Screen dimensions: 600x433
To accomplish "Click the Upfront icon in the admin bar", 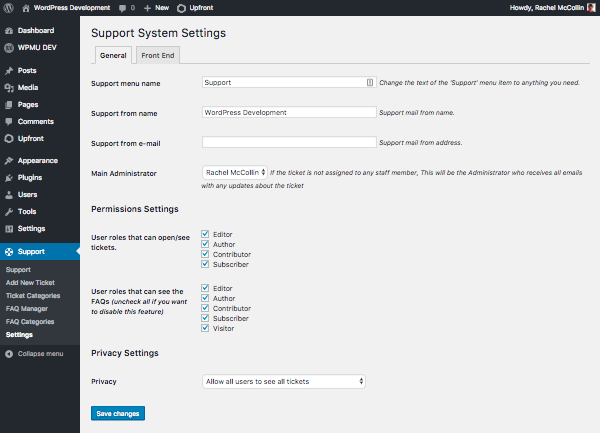I will pos(181,8).
